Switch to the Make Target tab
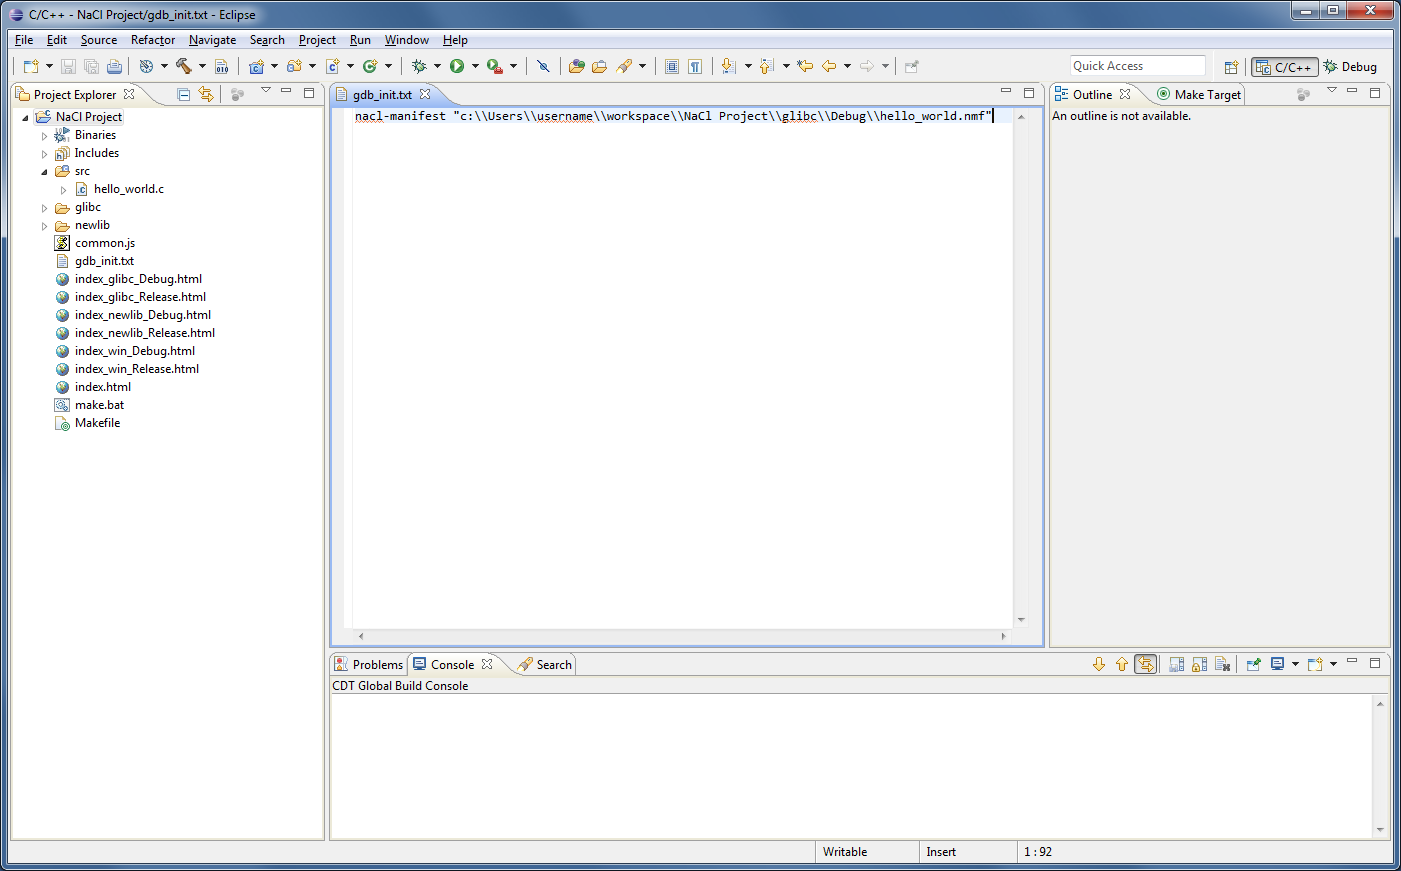 1199,94
